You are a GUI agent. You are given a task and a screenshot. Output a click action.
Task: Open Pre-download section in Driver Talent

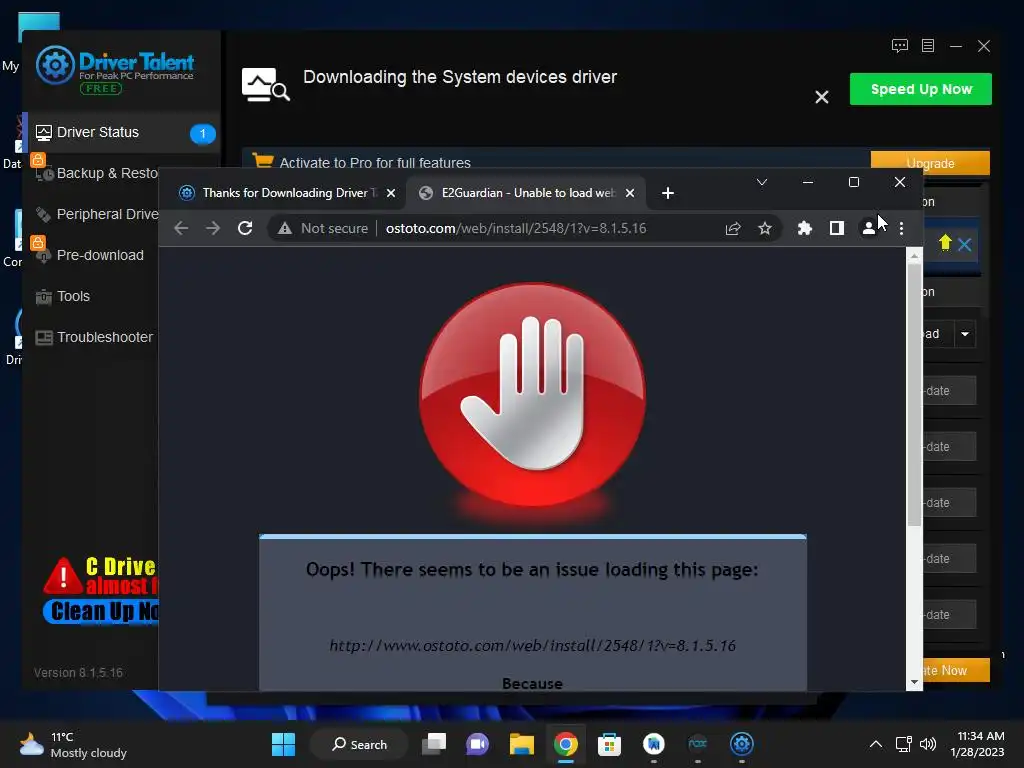(90, 255)
